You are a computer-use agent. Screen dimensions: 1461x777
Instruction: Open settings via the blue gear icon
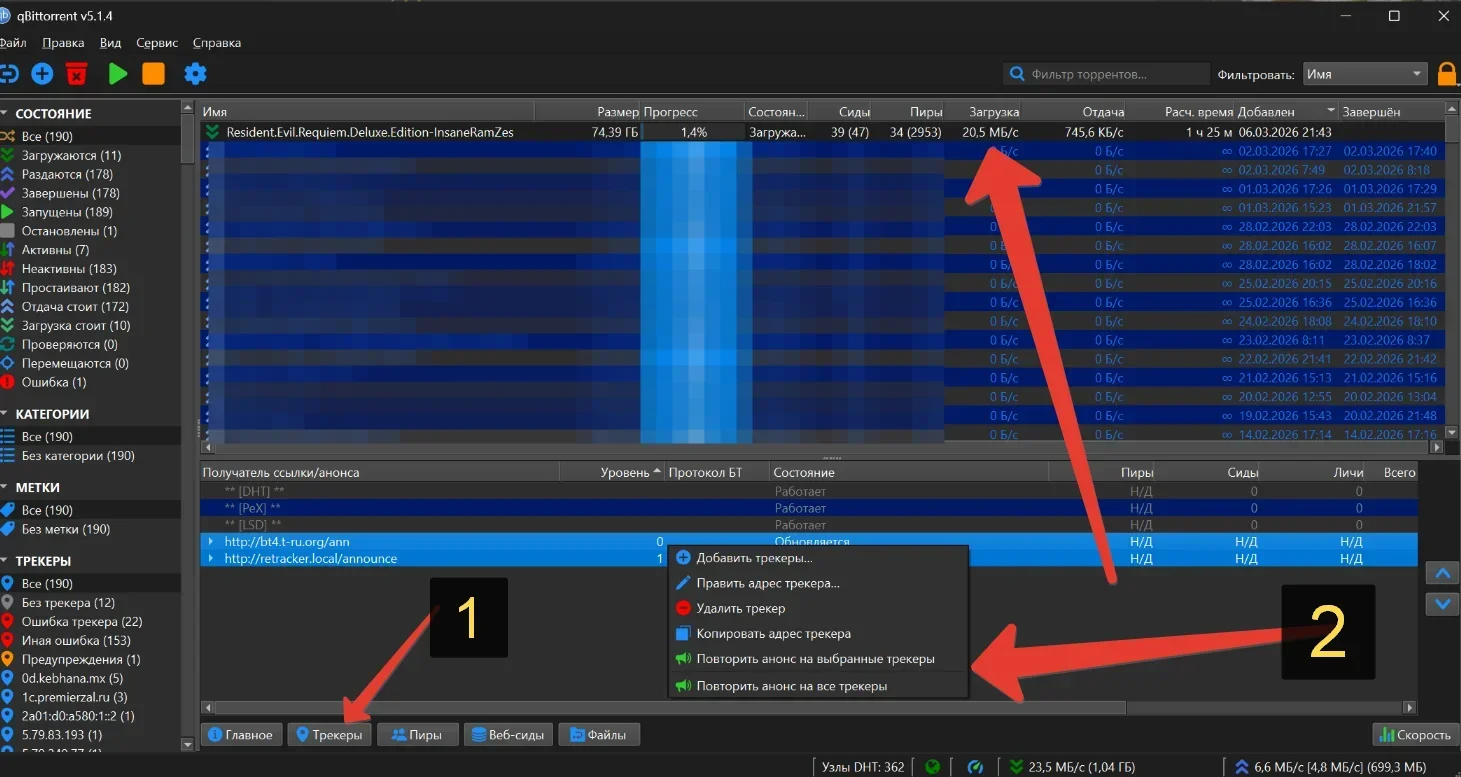(195, 74)
